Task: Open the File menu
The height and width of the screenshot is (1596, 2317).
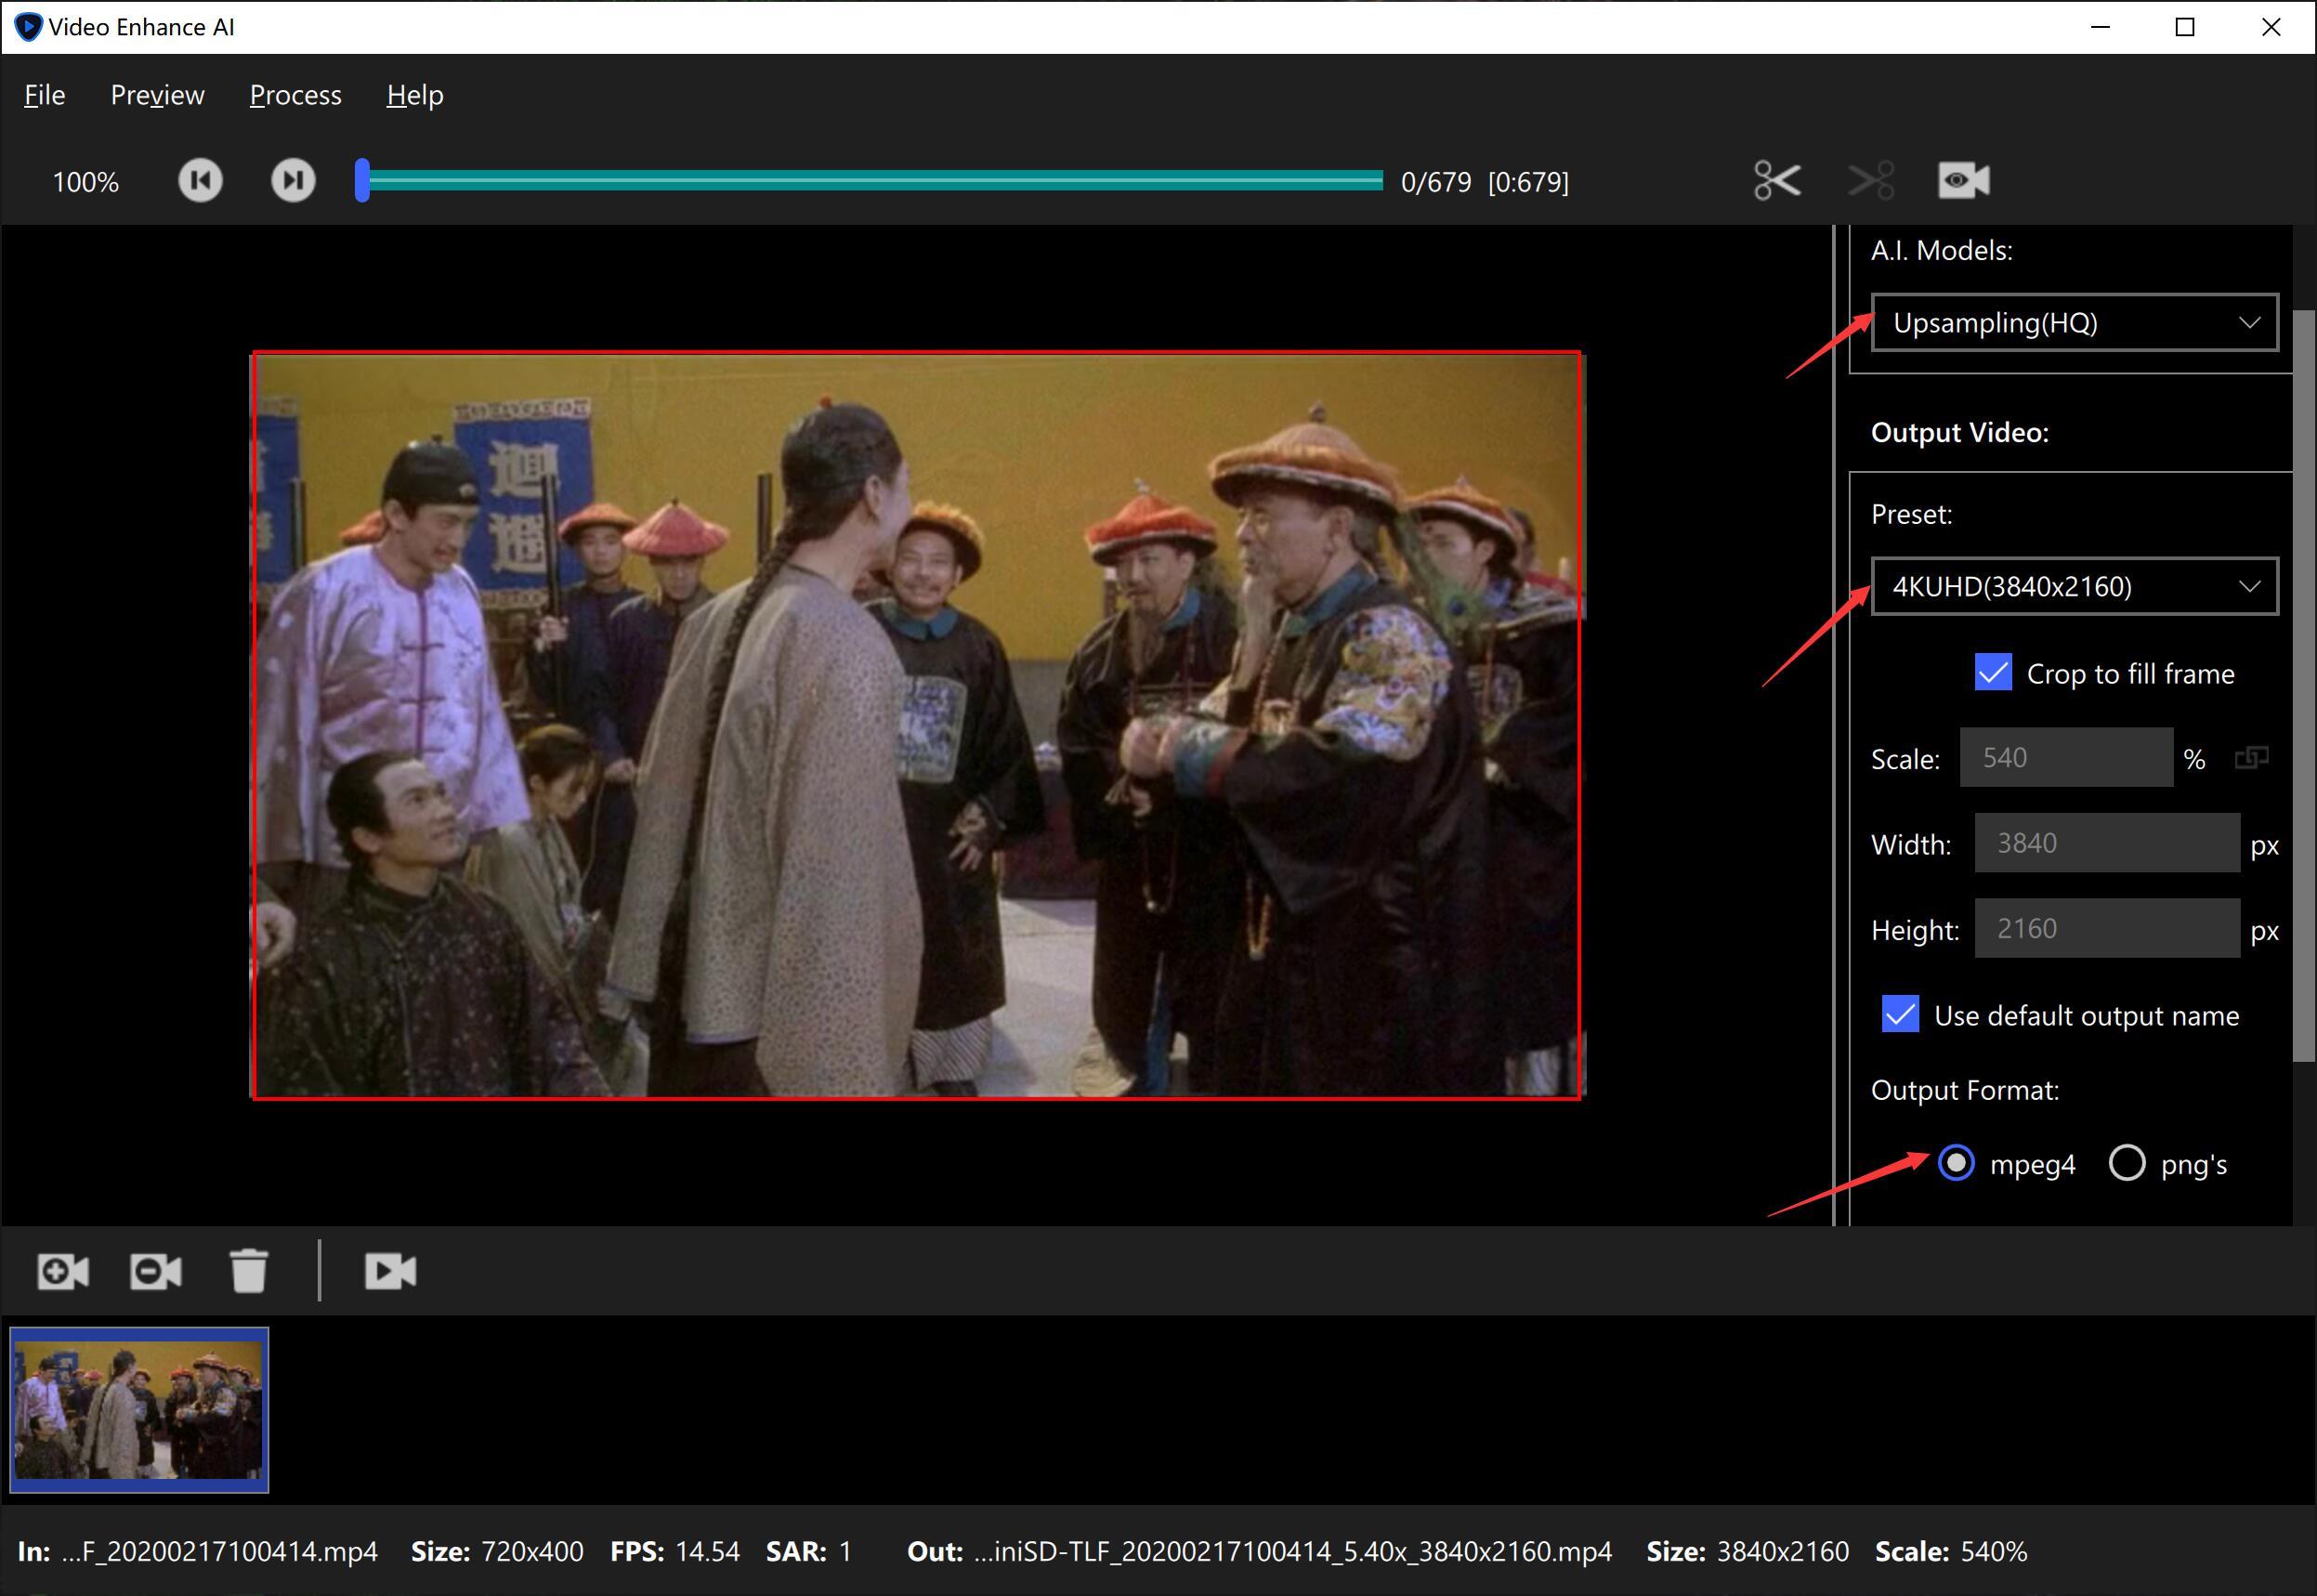Action: point(45,95)
